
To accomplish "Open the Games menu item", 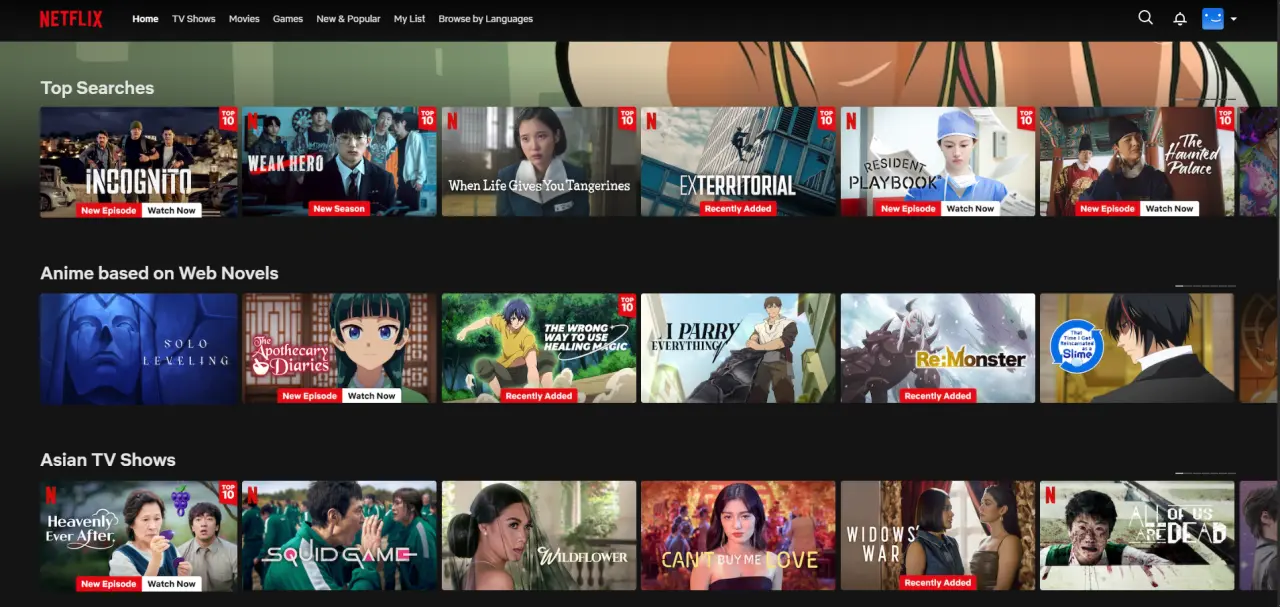I will (288, 19).
